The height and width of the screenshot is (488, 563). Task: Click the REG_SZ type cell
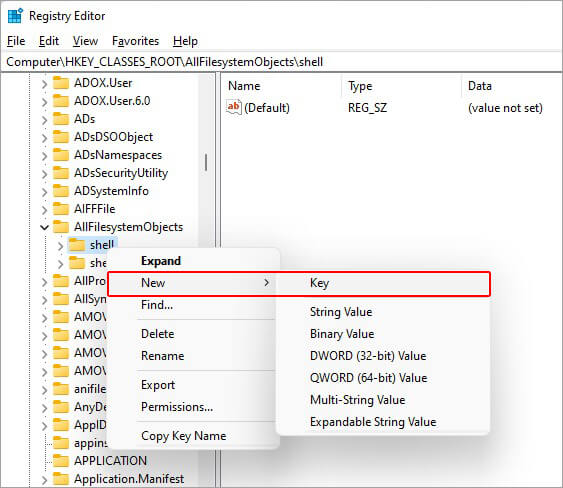click(367, 108)
